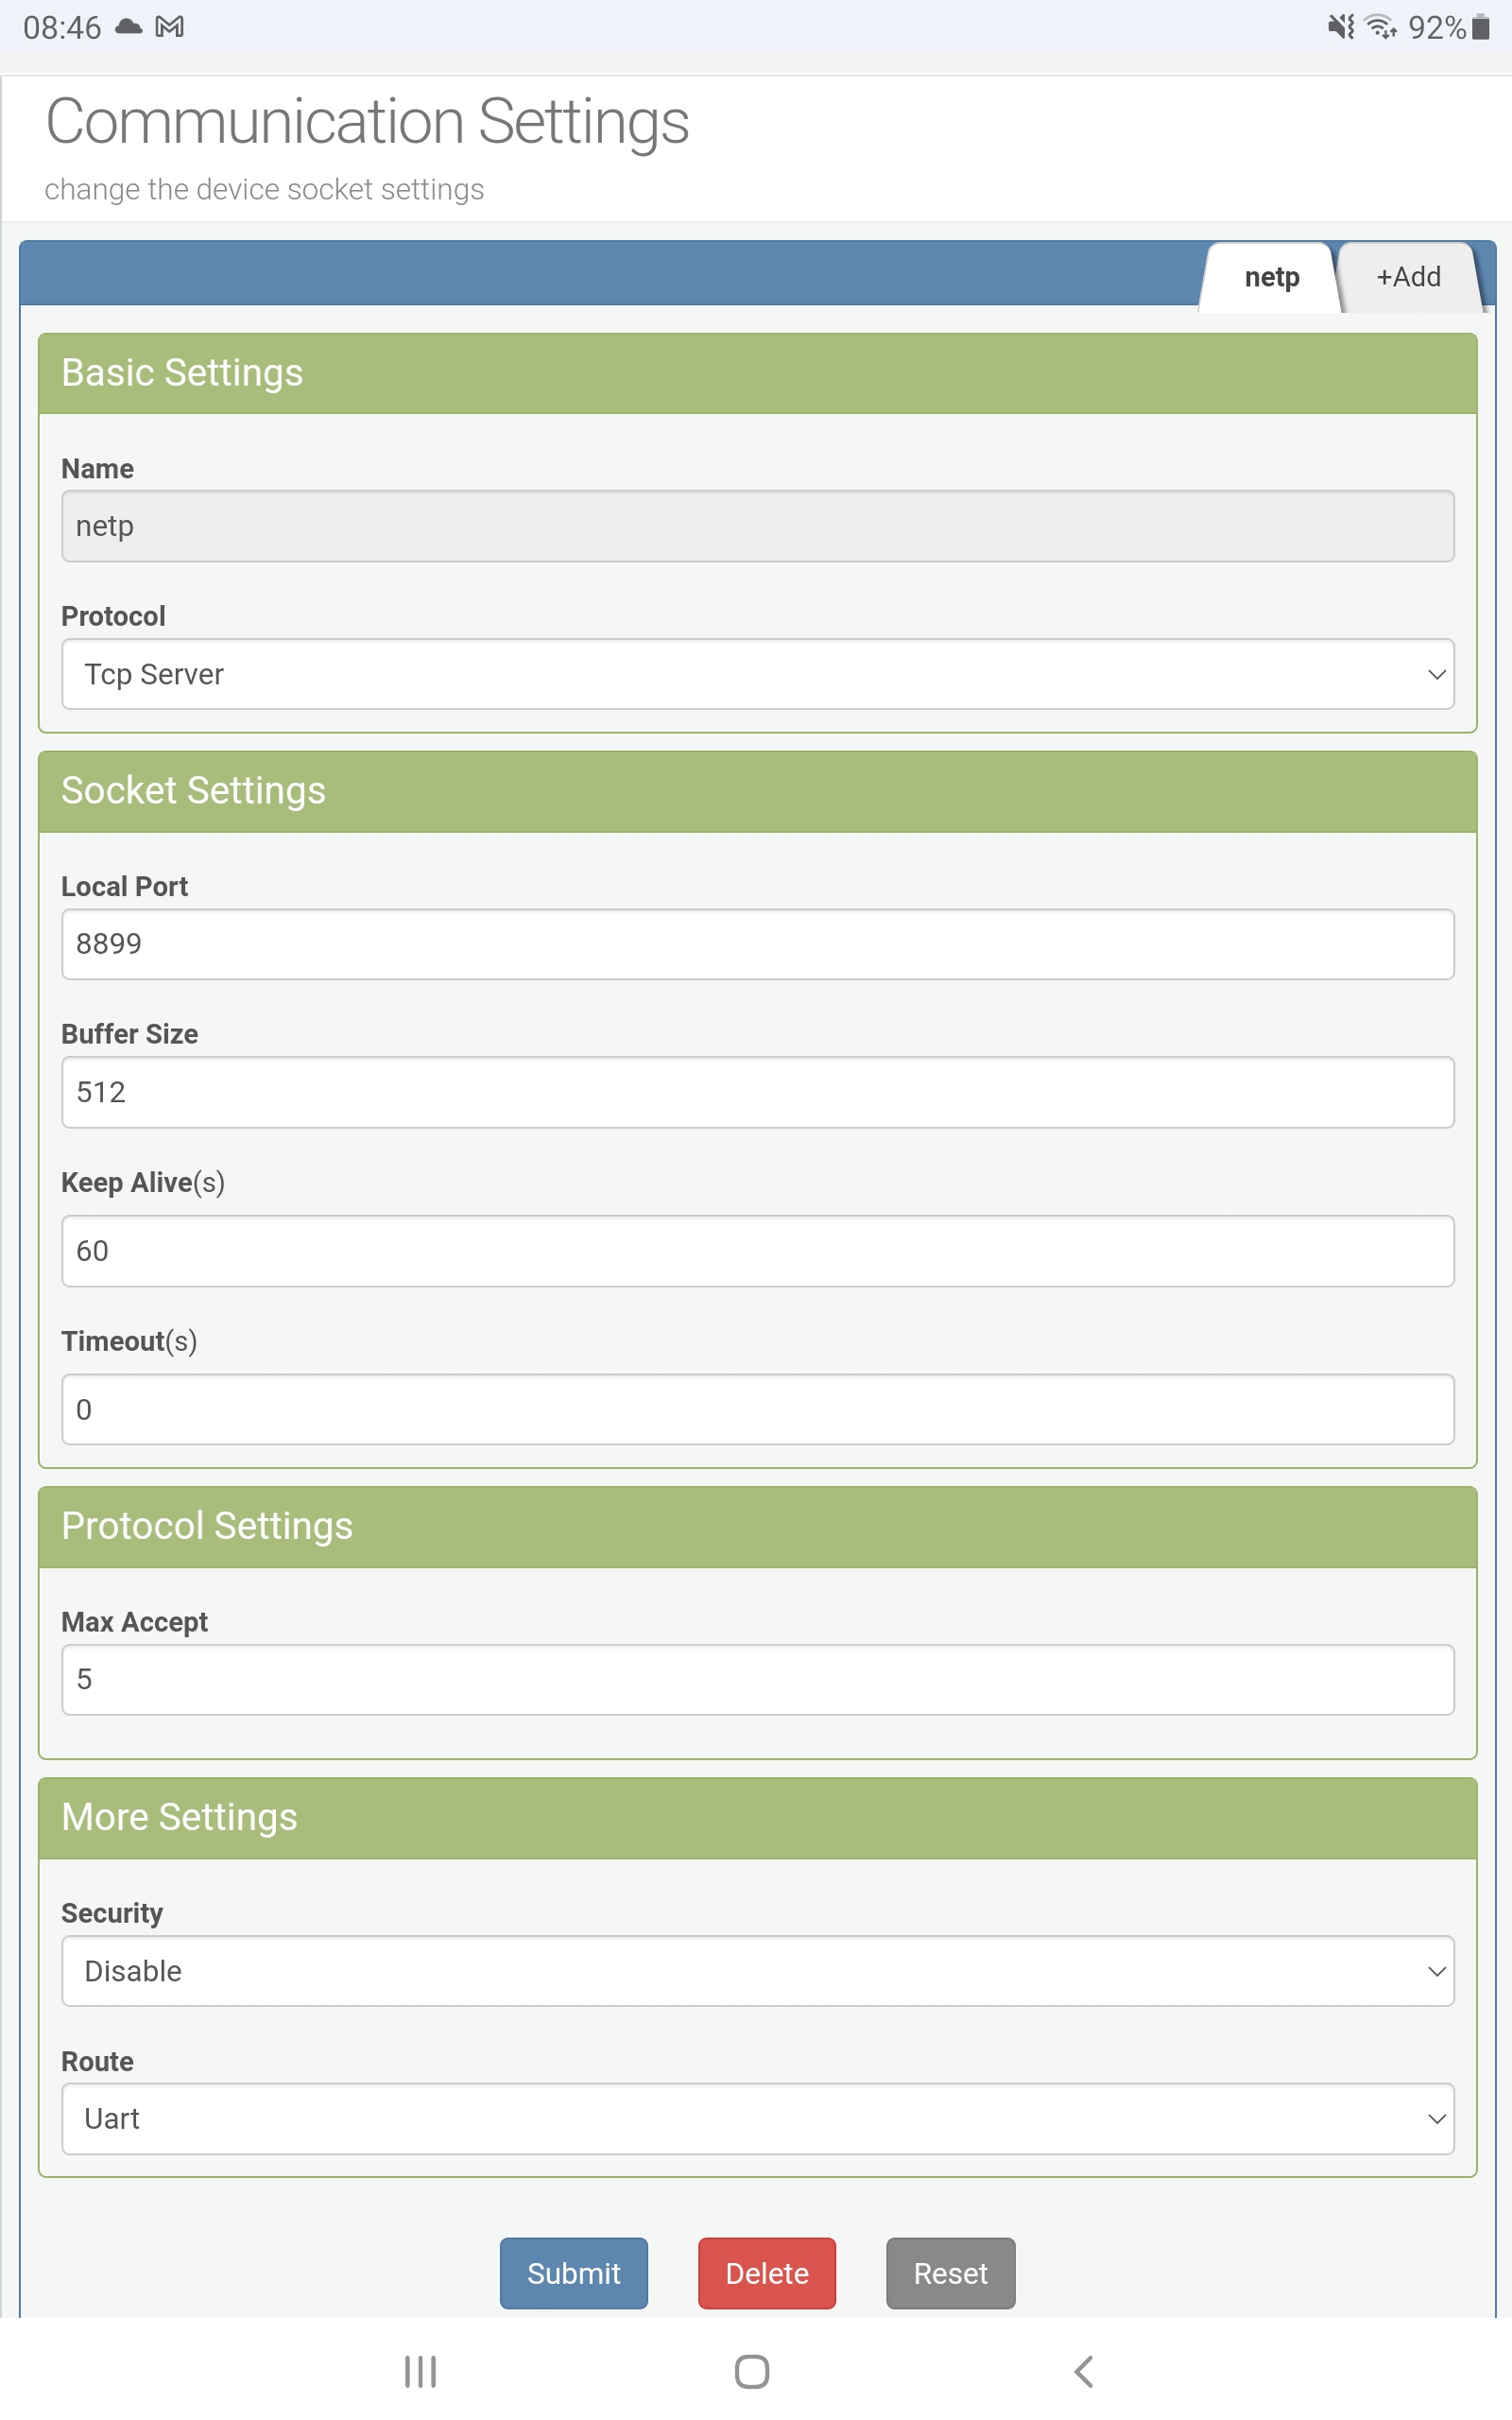Tap the cloud status bar icon

point(129,27)
